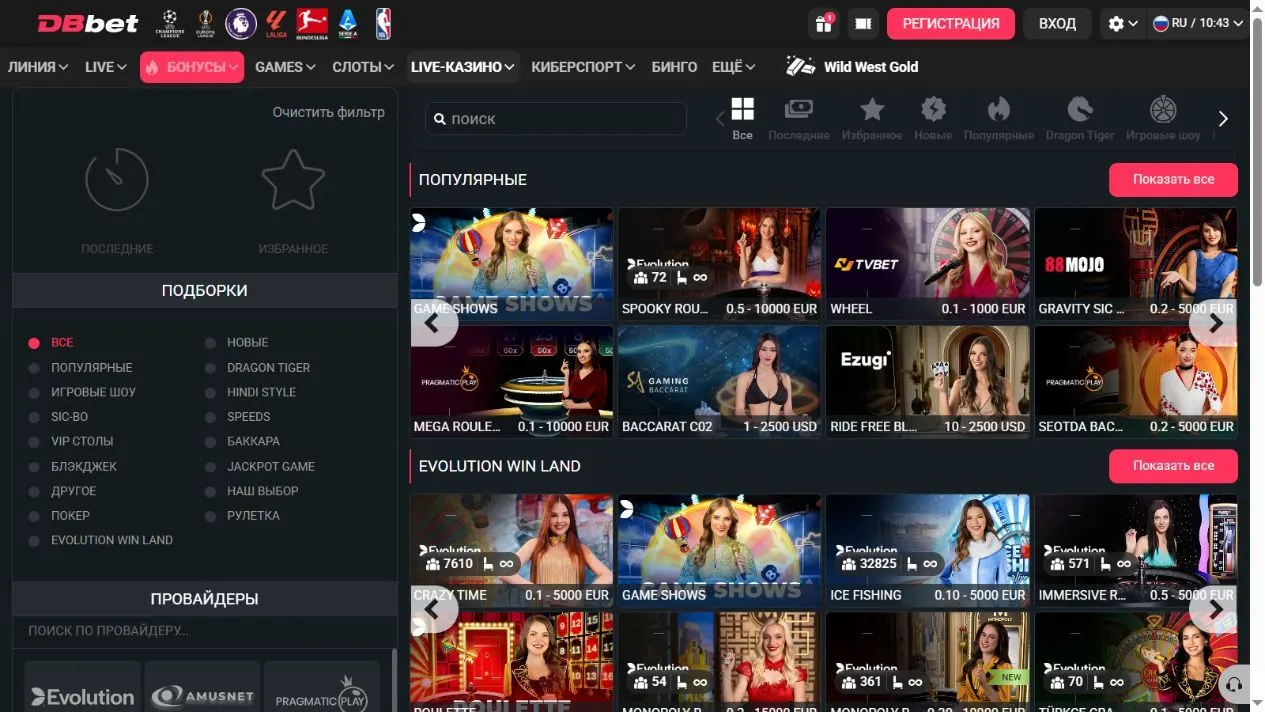Open Последние clock icon in sidebar
Viewport: 1265px width, 712px height.
click(117, 180)
